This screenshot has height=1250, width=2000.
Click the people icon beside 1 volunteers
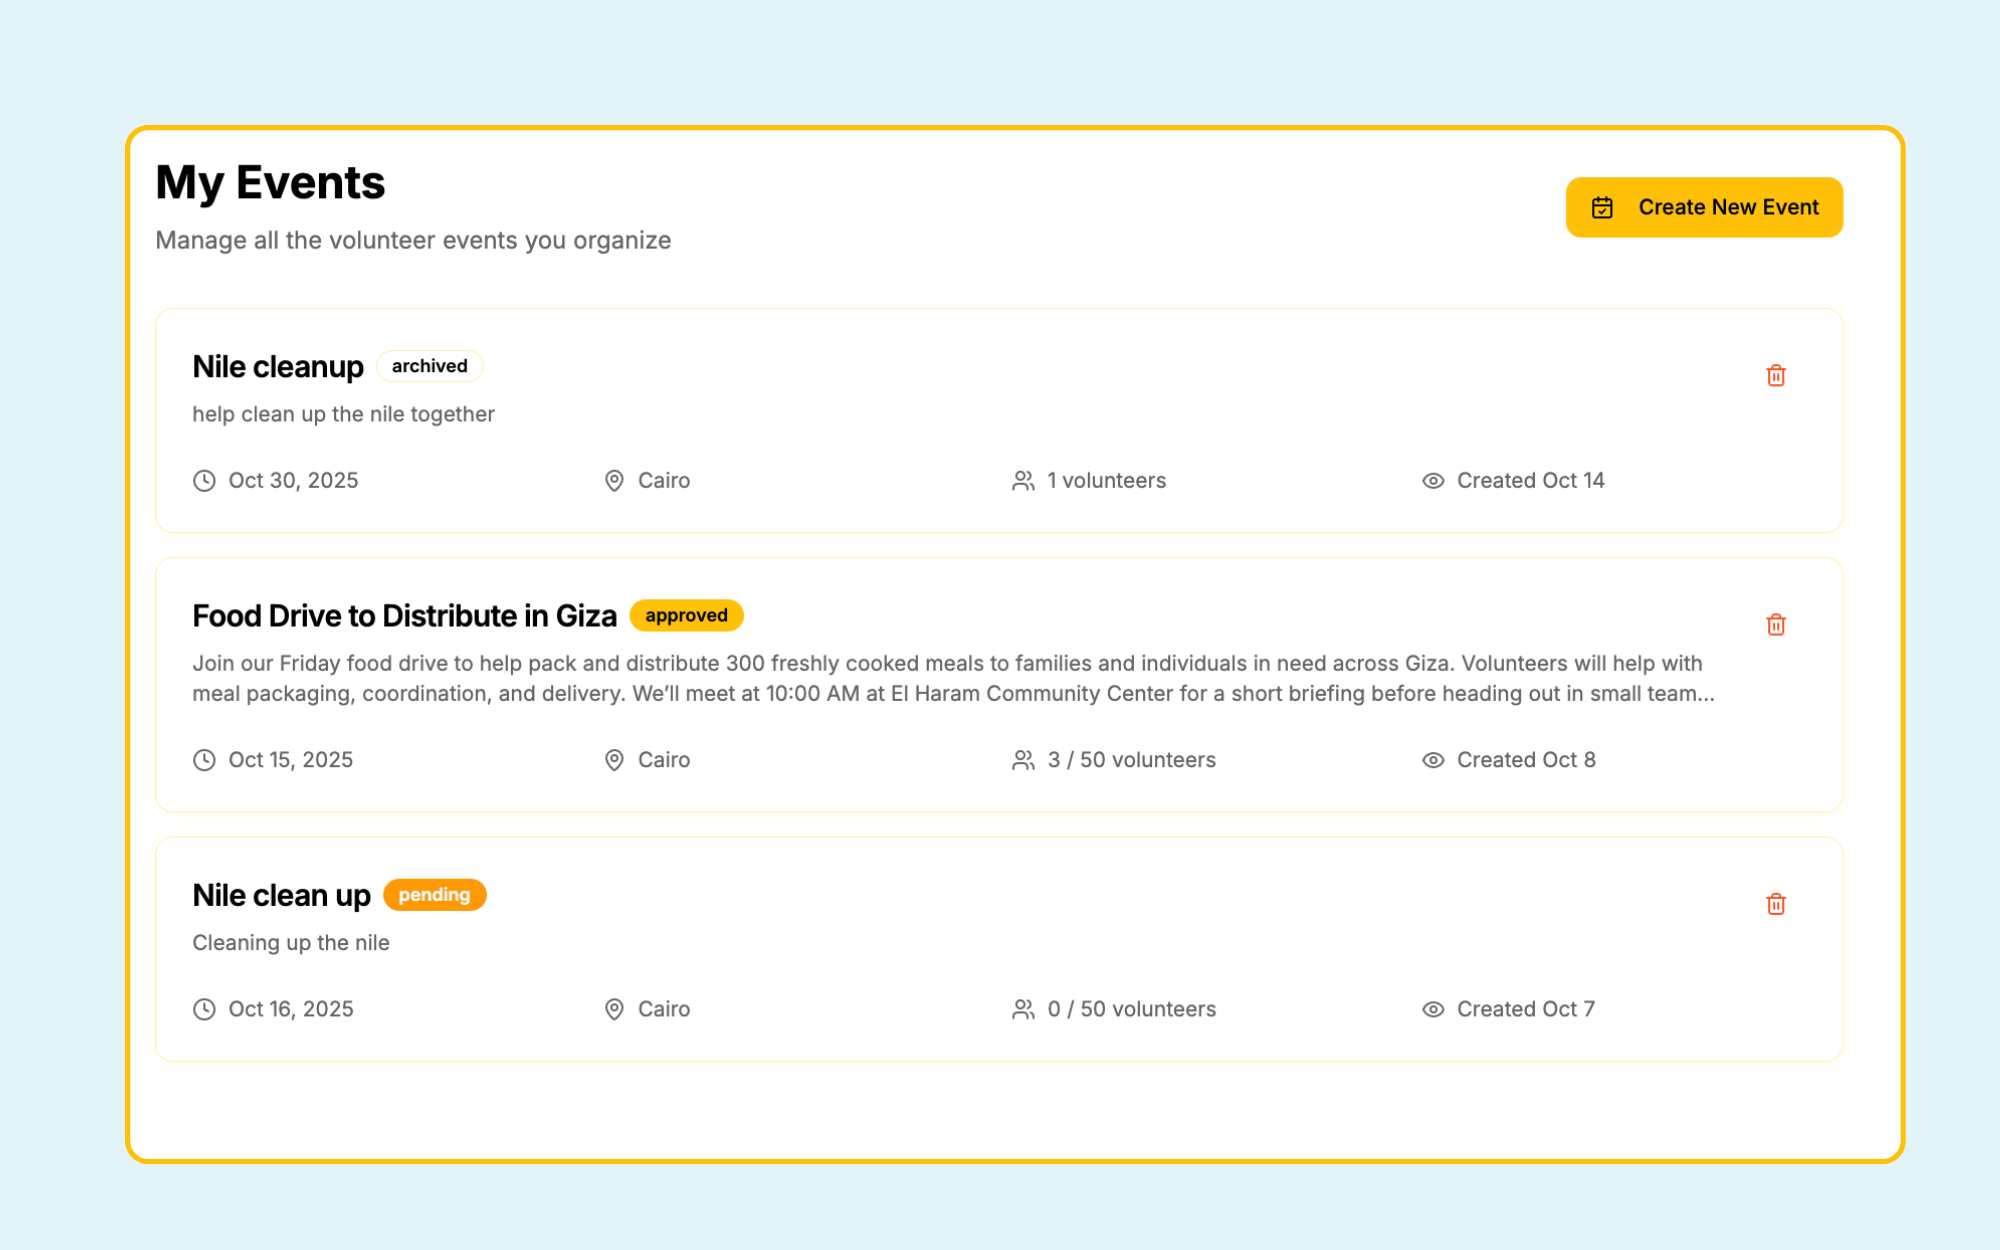point(1023,481)
